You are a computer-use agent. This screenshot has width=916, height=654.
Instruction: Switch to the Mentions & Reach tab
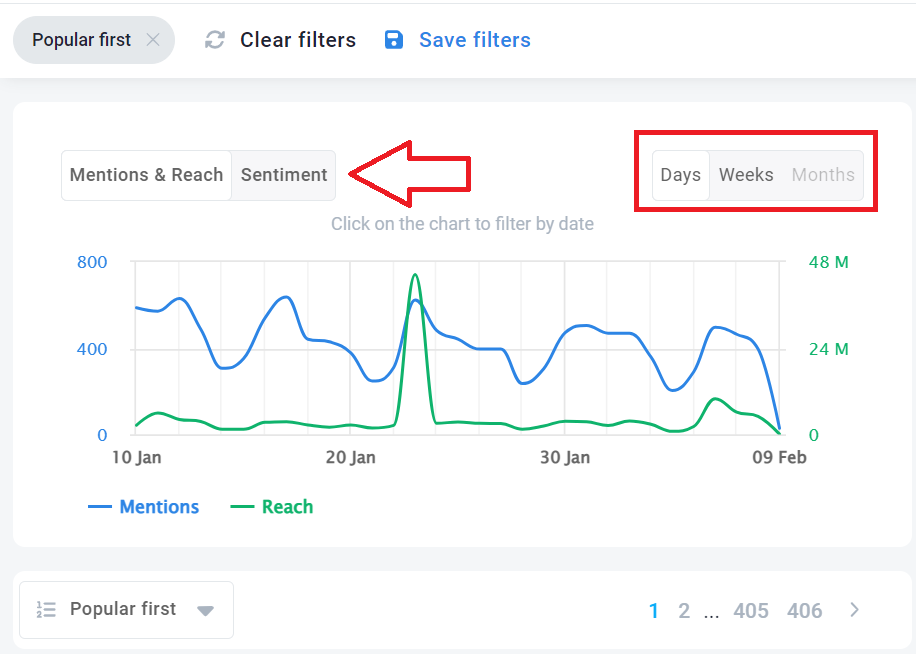click(x=146, y=175)
